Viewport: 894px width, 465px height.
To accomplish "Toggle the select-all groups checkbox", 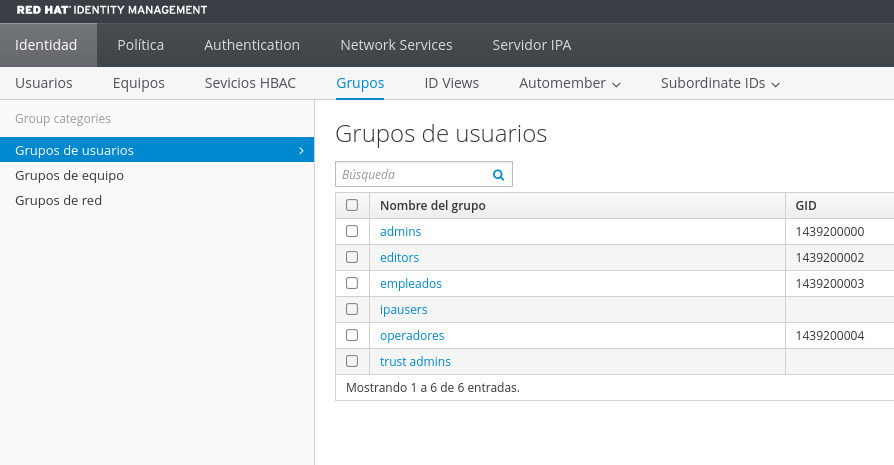I will [x=352, y=205].
